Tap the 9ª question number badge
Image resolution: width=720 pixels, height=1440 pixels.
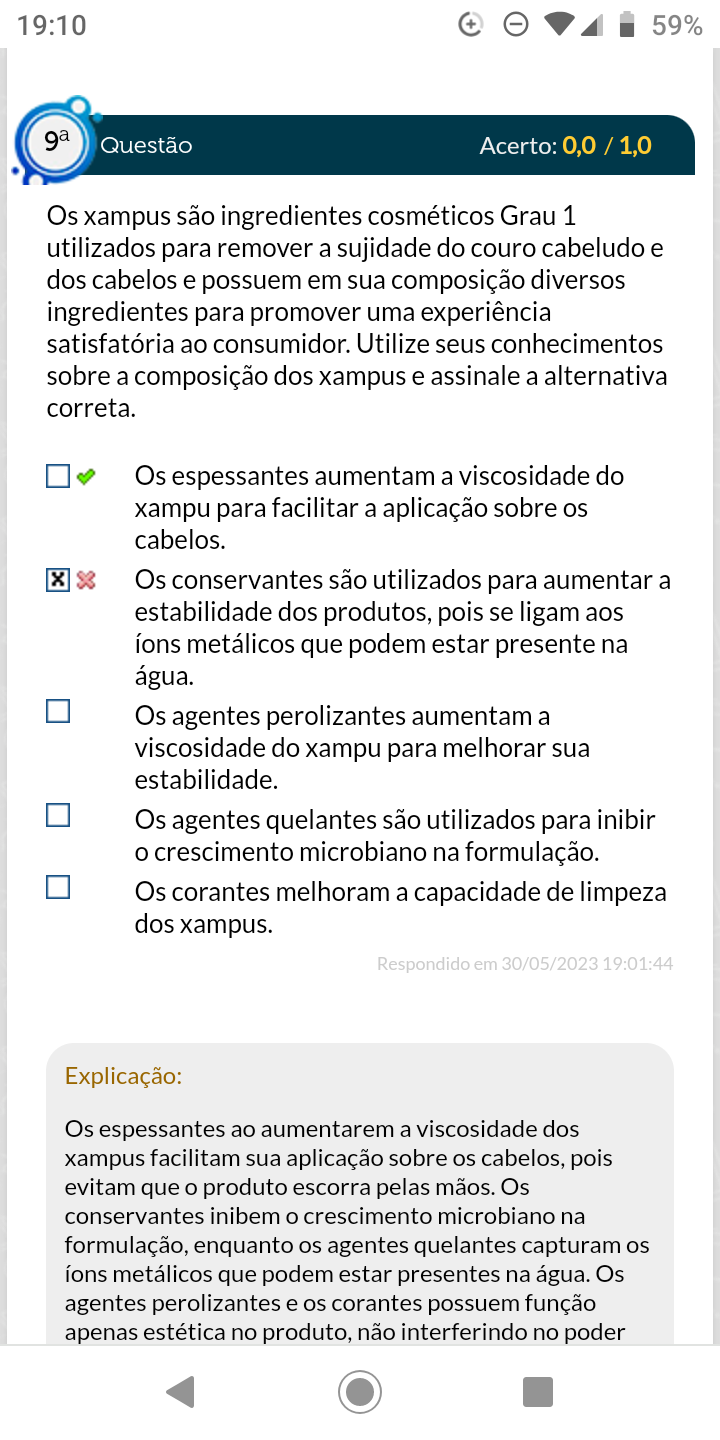pos(57,143)
